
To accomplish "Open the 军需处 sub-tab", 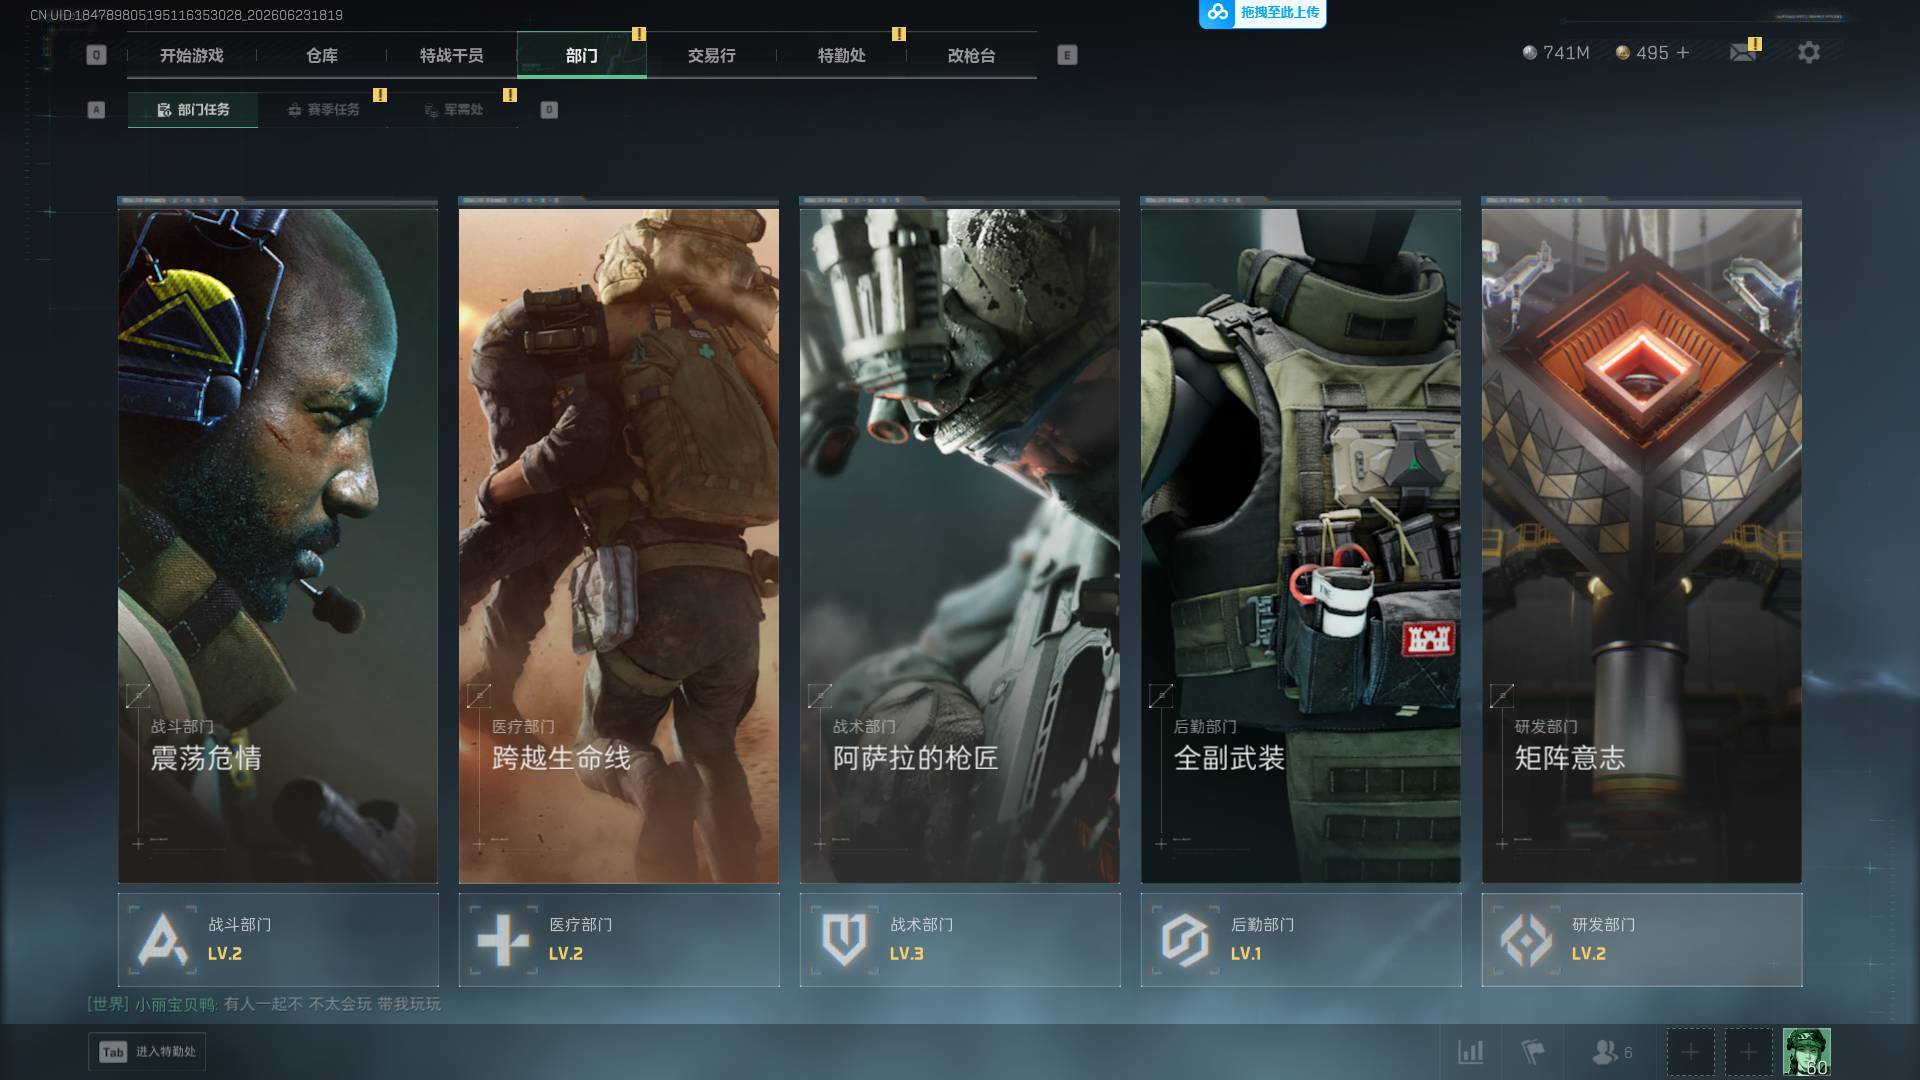I will point(453,110).
